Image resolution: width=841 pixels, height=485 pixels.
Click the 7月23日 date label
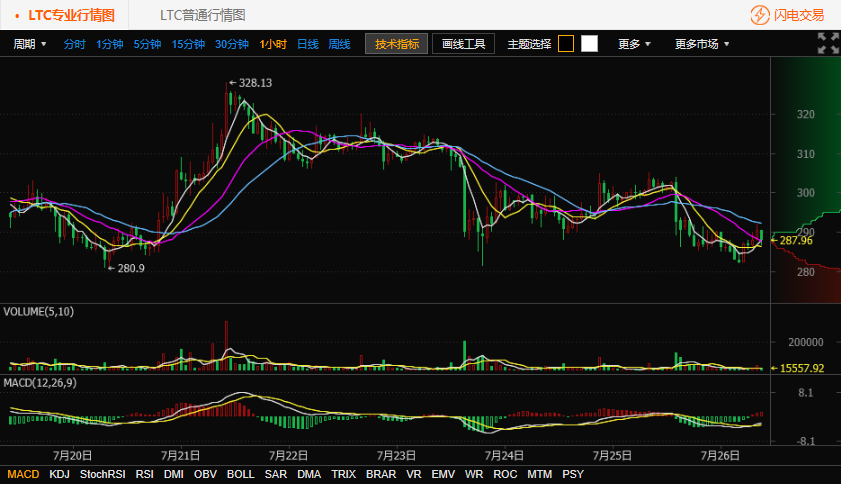tap(396, 456)
